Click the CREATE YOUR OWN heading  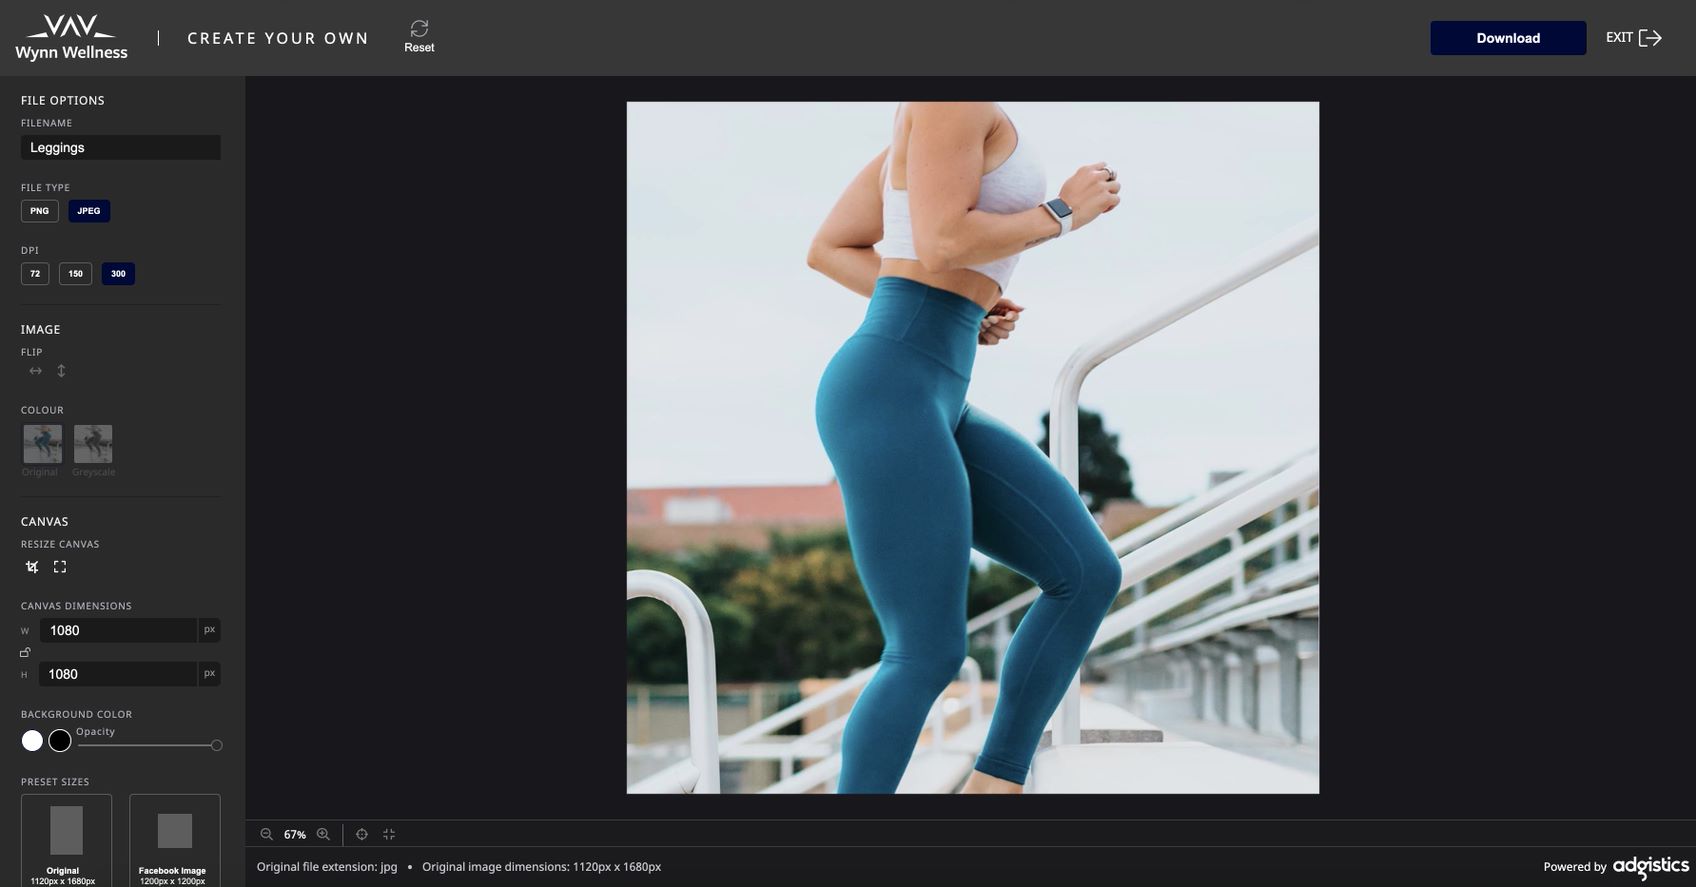(x=278, y=38)
